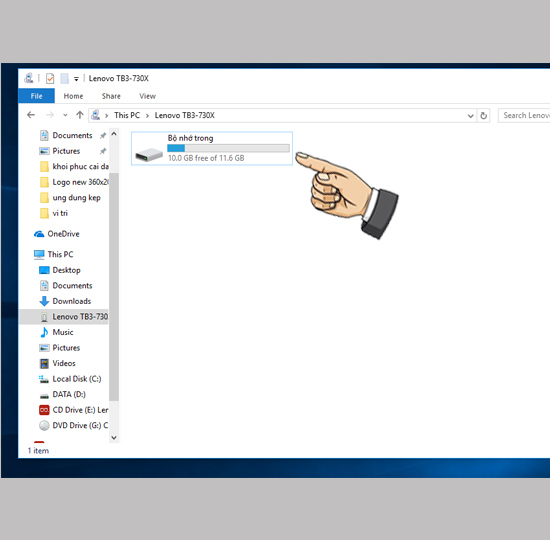Image resolution: width=550 pixels, height=540 pixels.
Task: Click the Forward navigation arrow
Action: click(x=50, y=115)
